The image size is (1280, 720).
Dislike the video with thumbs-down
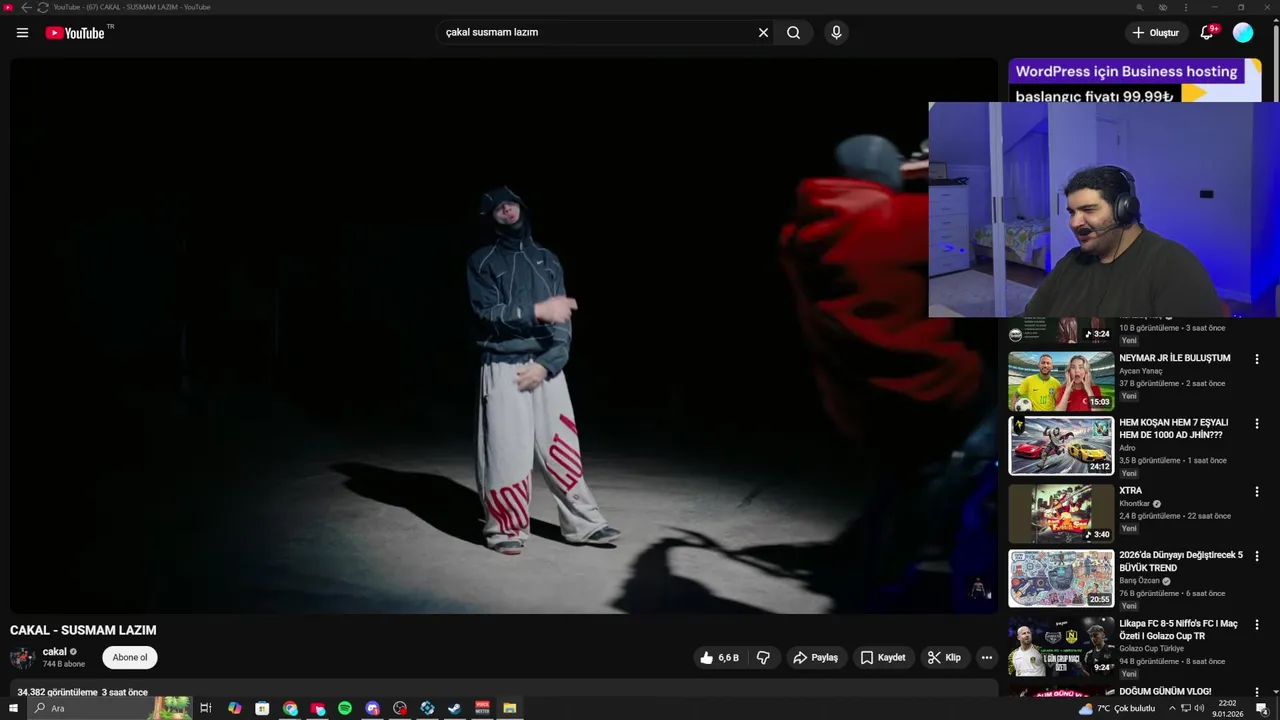pyautogui.click(x=763, y=658)
